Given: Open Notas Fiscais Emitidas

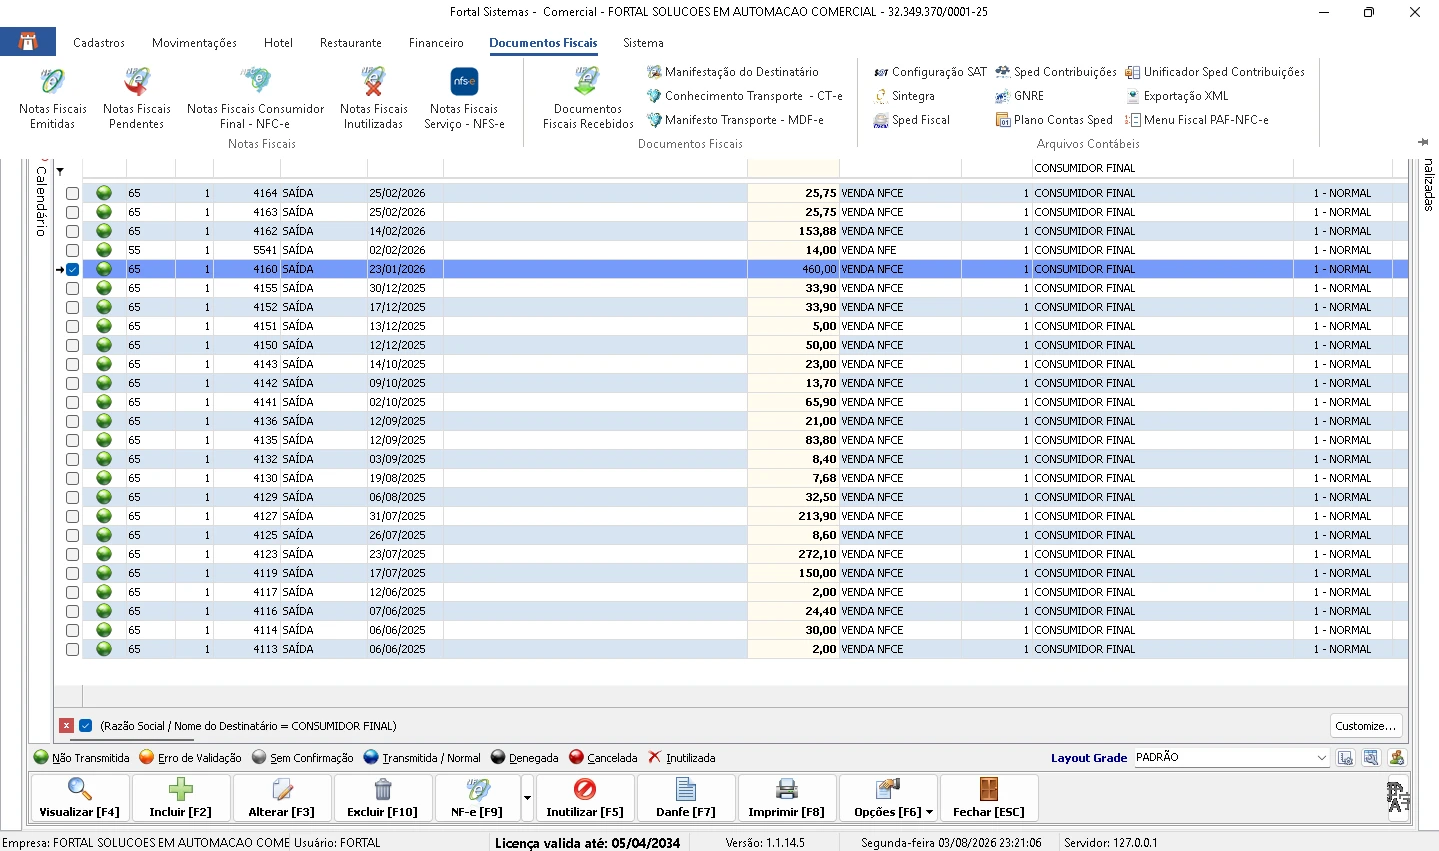Looking at the screenshot, I should tap(53, 98).
